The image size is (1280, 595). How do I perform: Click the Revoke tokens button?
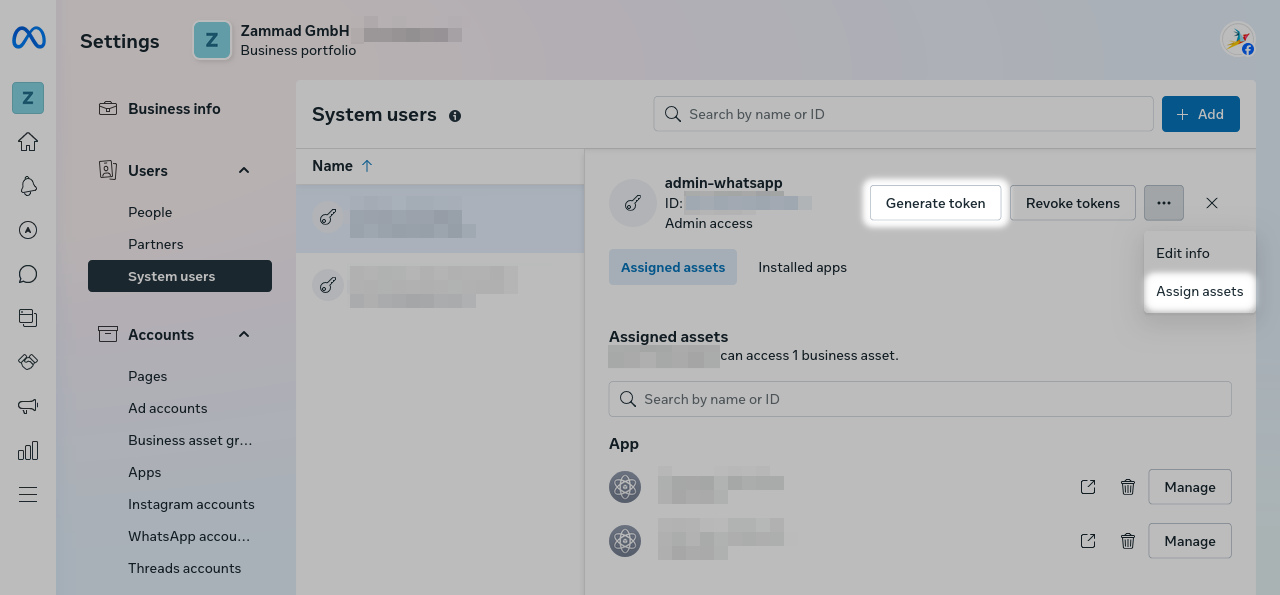pyautogui.click(x=1072, y=203)
